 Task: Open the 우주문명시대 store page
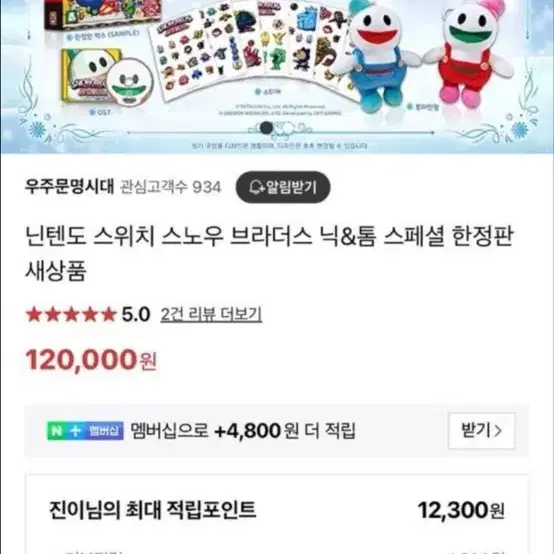(x=69, y=187)
